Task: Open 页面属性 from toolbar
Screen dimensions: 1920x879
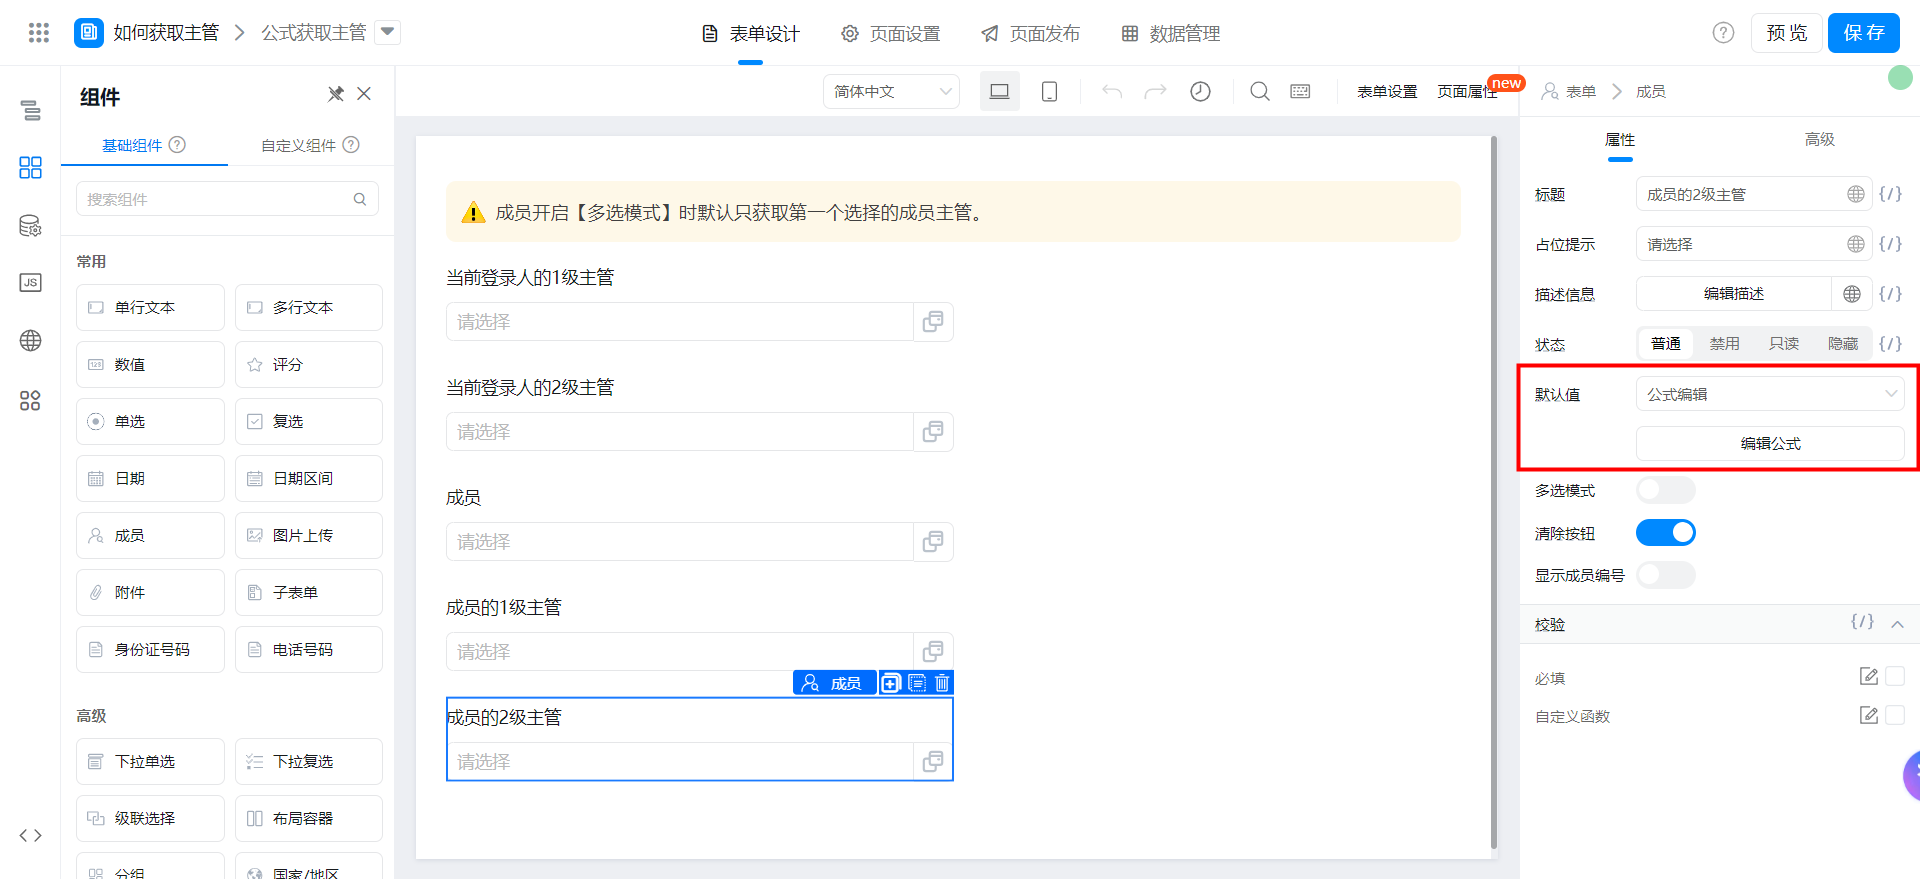Action: tap(1467, 91)
